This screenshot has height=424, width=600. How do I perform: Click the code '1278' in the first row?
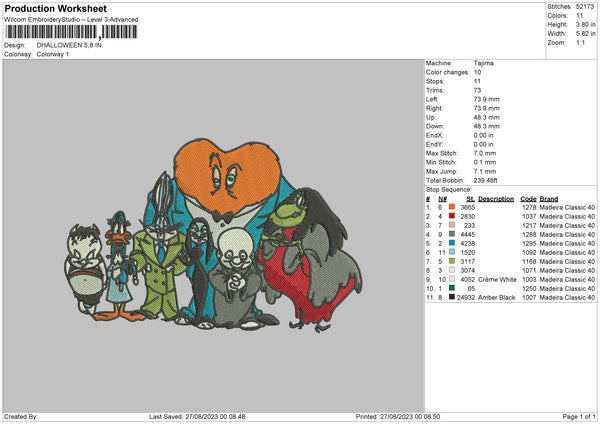click(529, 207)
